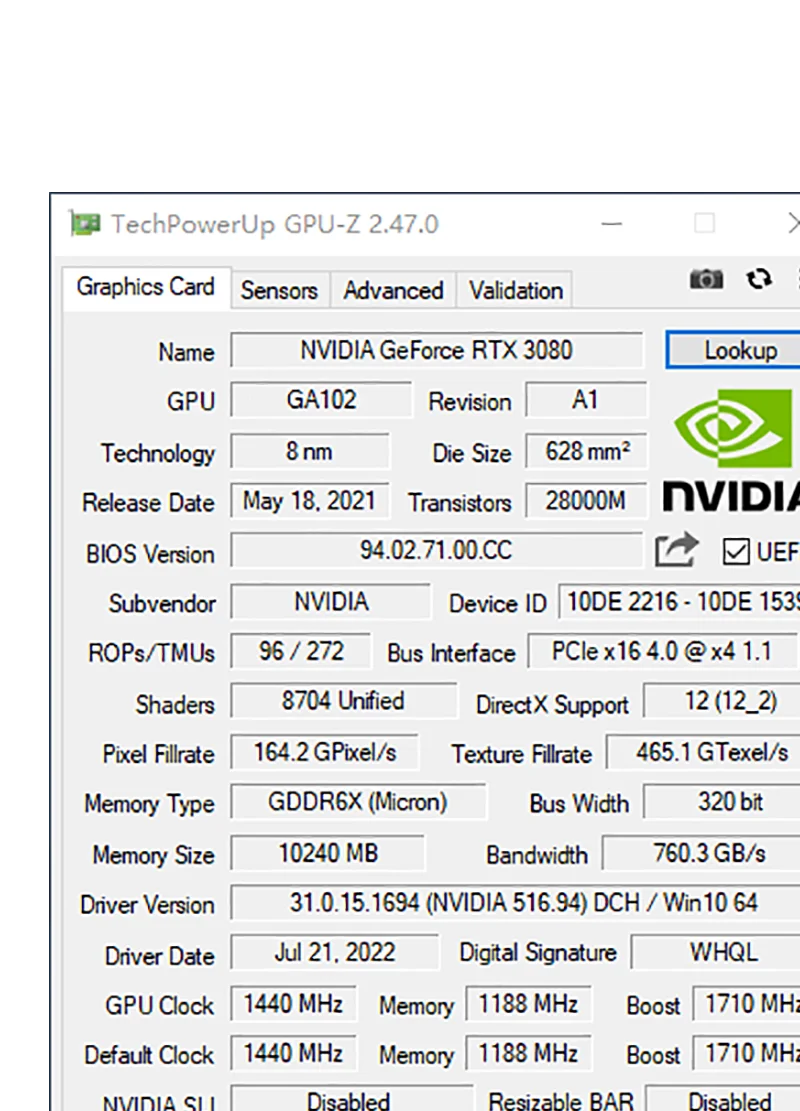Click the GPU field showing GA102
Image resolution: width=800 pixels, height=1111 pixels.
[321, 400]
